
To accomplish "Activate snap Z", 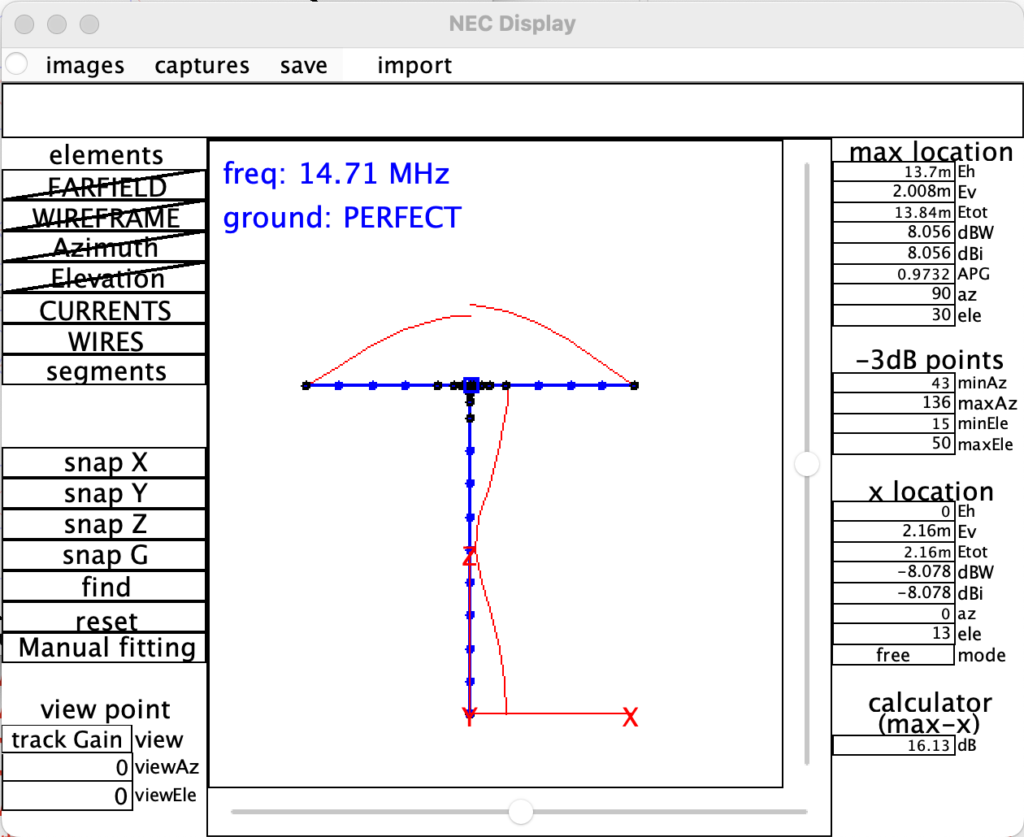I will tap(104, 523).
